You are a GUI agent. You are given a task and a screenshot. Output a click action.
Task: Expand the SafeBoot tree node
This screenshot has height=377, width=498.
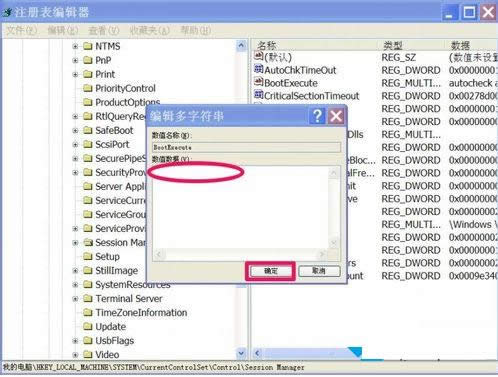pos(75,130)
